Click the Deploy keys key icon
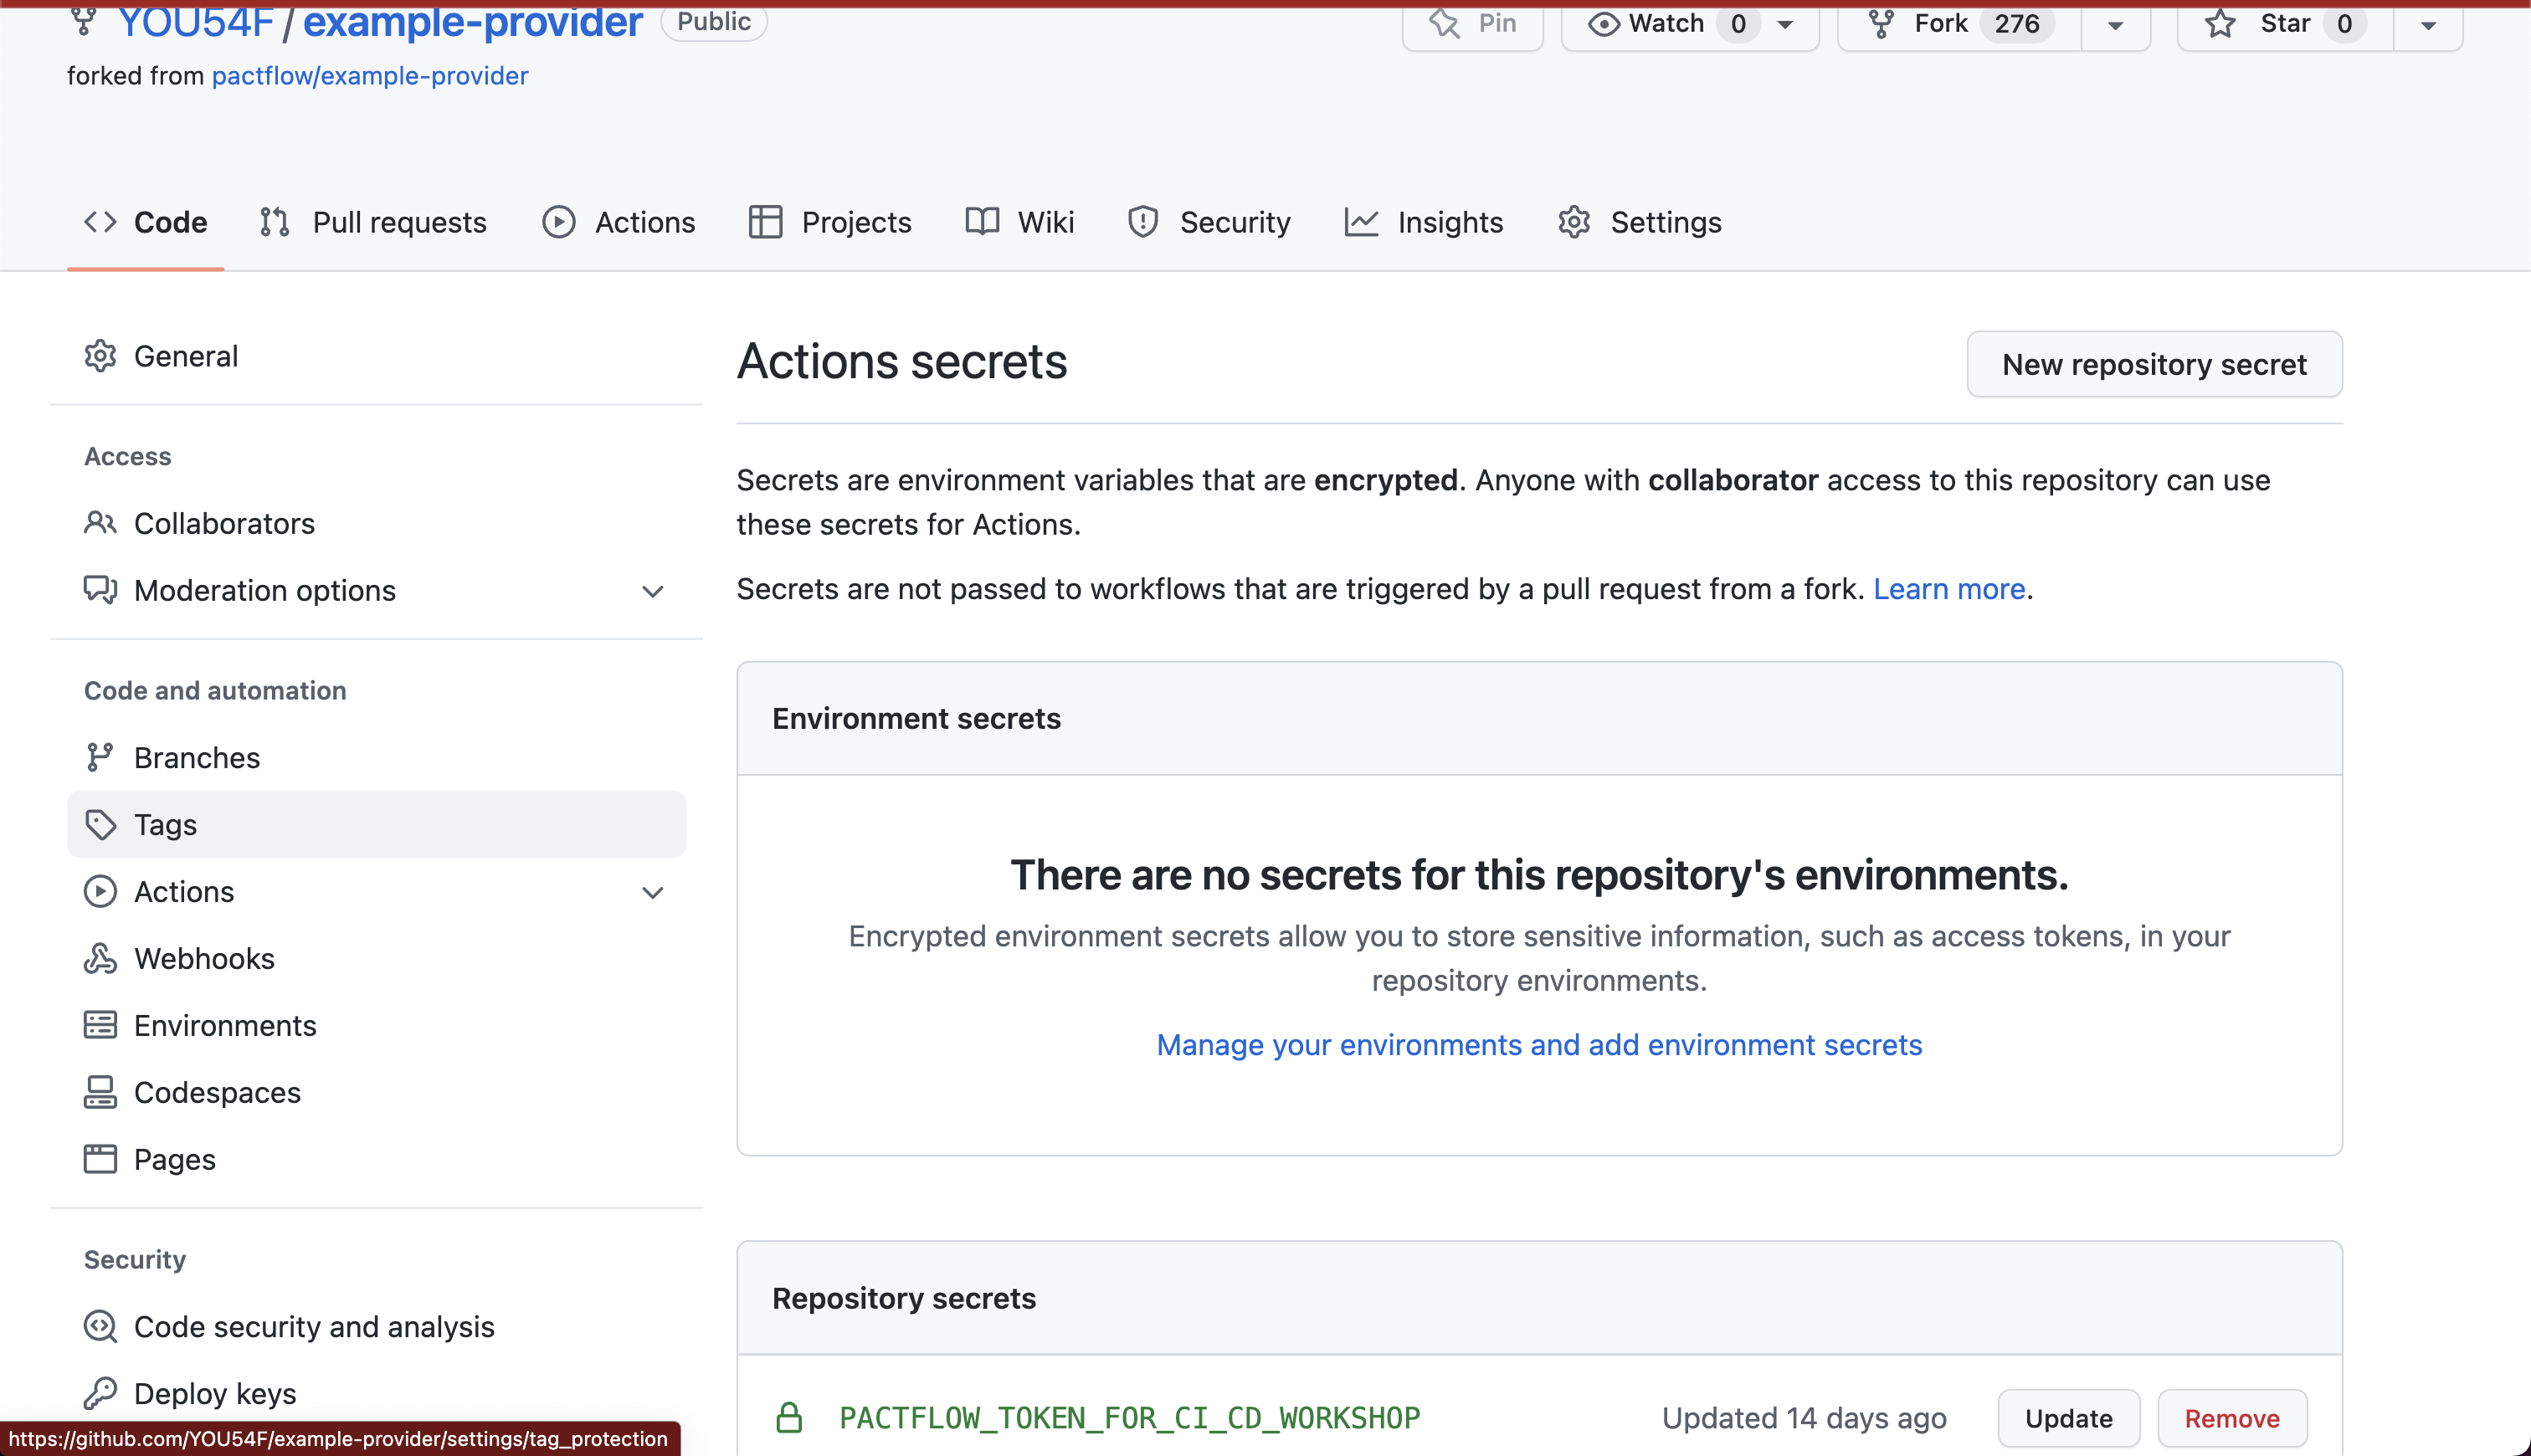2531x1456 pixels. pos(100,1392)
